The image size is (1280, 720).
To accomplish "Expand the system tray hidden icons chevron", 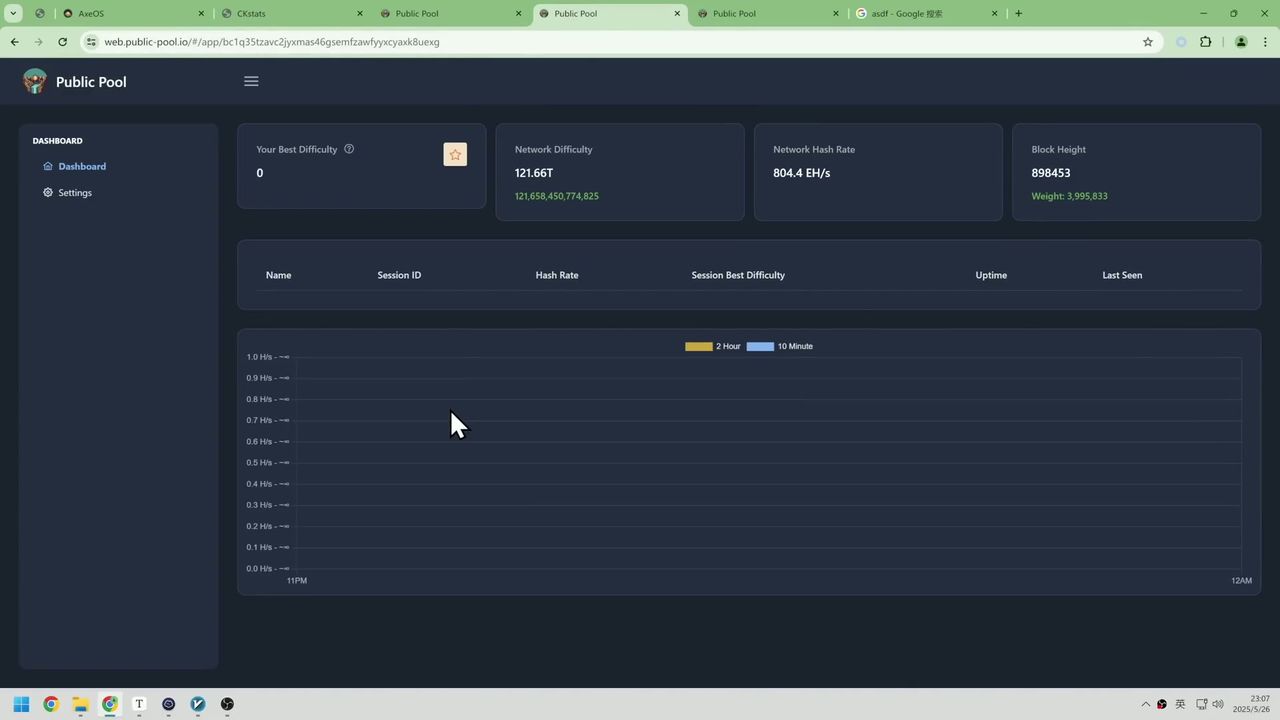I will point(1146,704).
